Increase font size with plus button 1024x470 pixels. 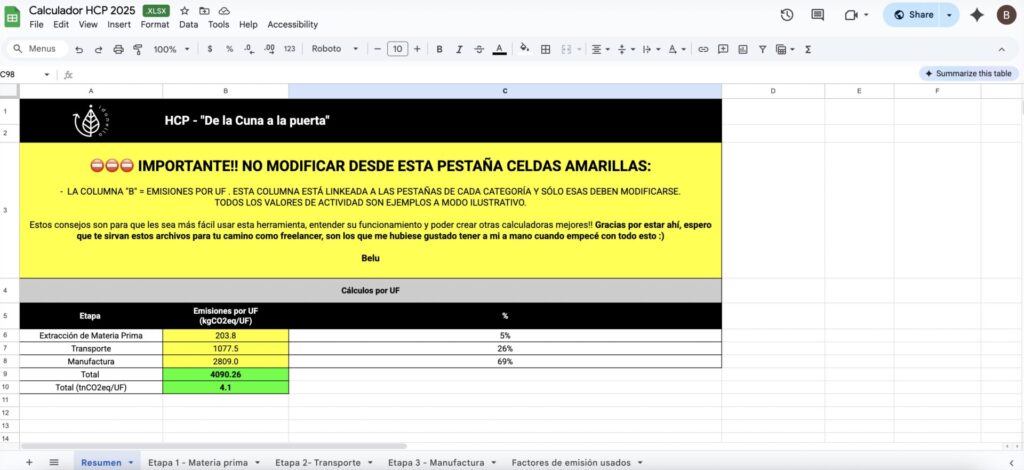pyautogui.click(x=417, y=49)
